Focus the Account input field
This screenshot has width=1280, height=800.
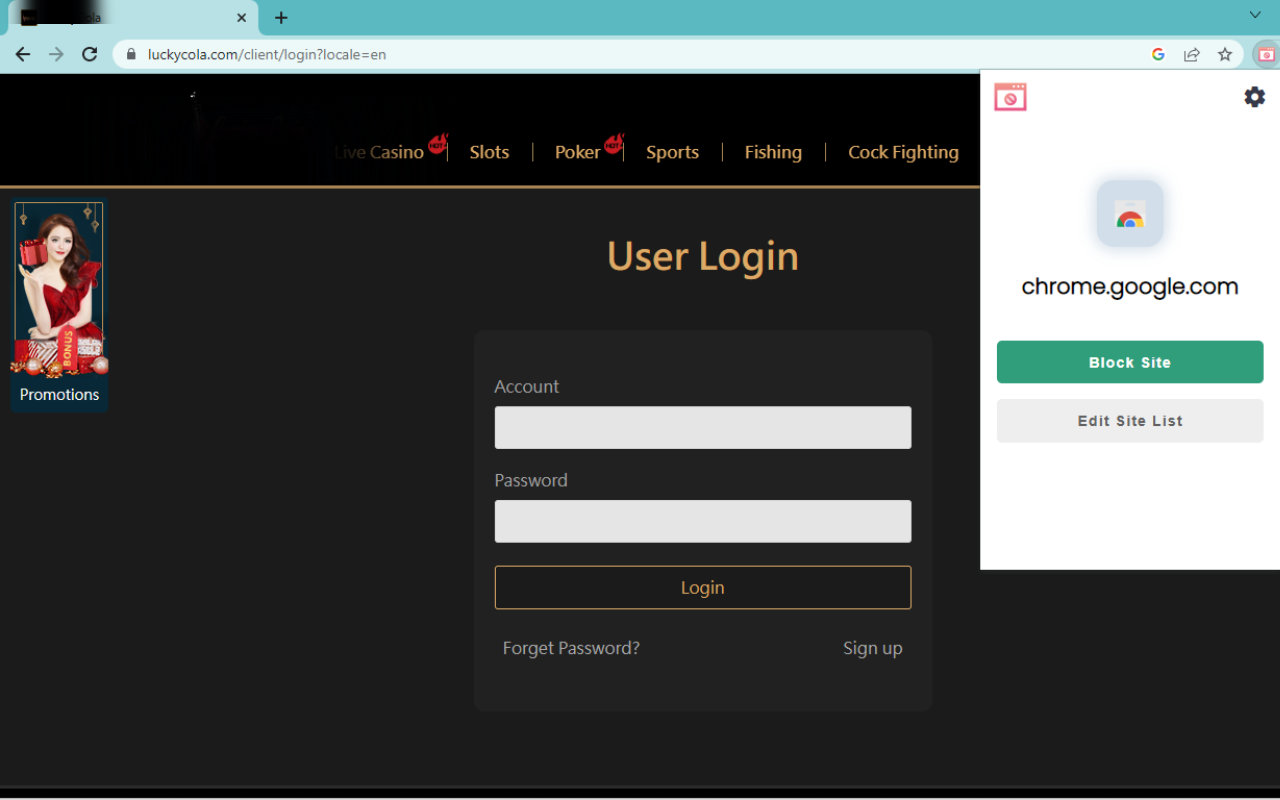703,427
